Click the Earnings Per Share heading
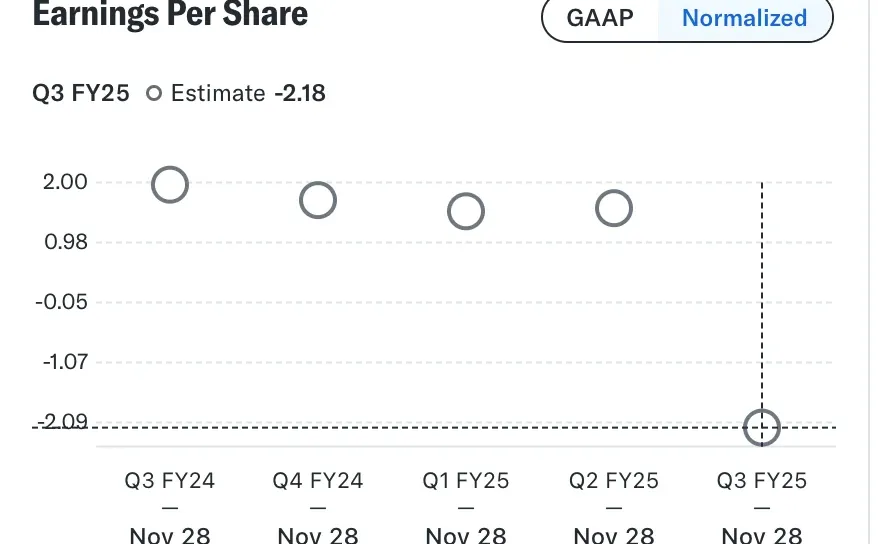 pyautogui.click(x=170, y=13)
